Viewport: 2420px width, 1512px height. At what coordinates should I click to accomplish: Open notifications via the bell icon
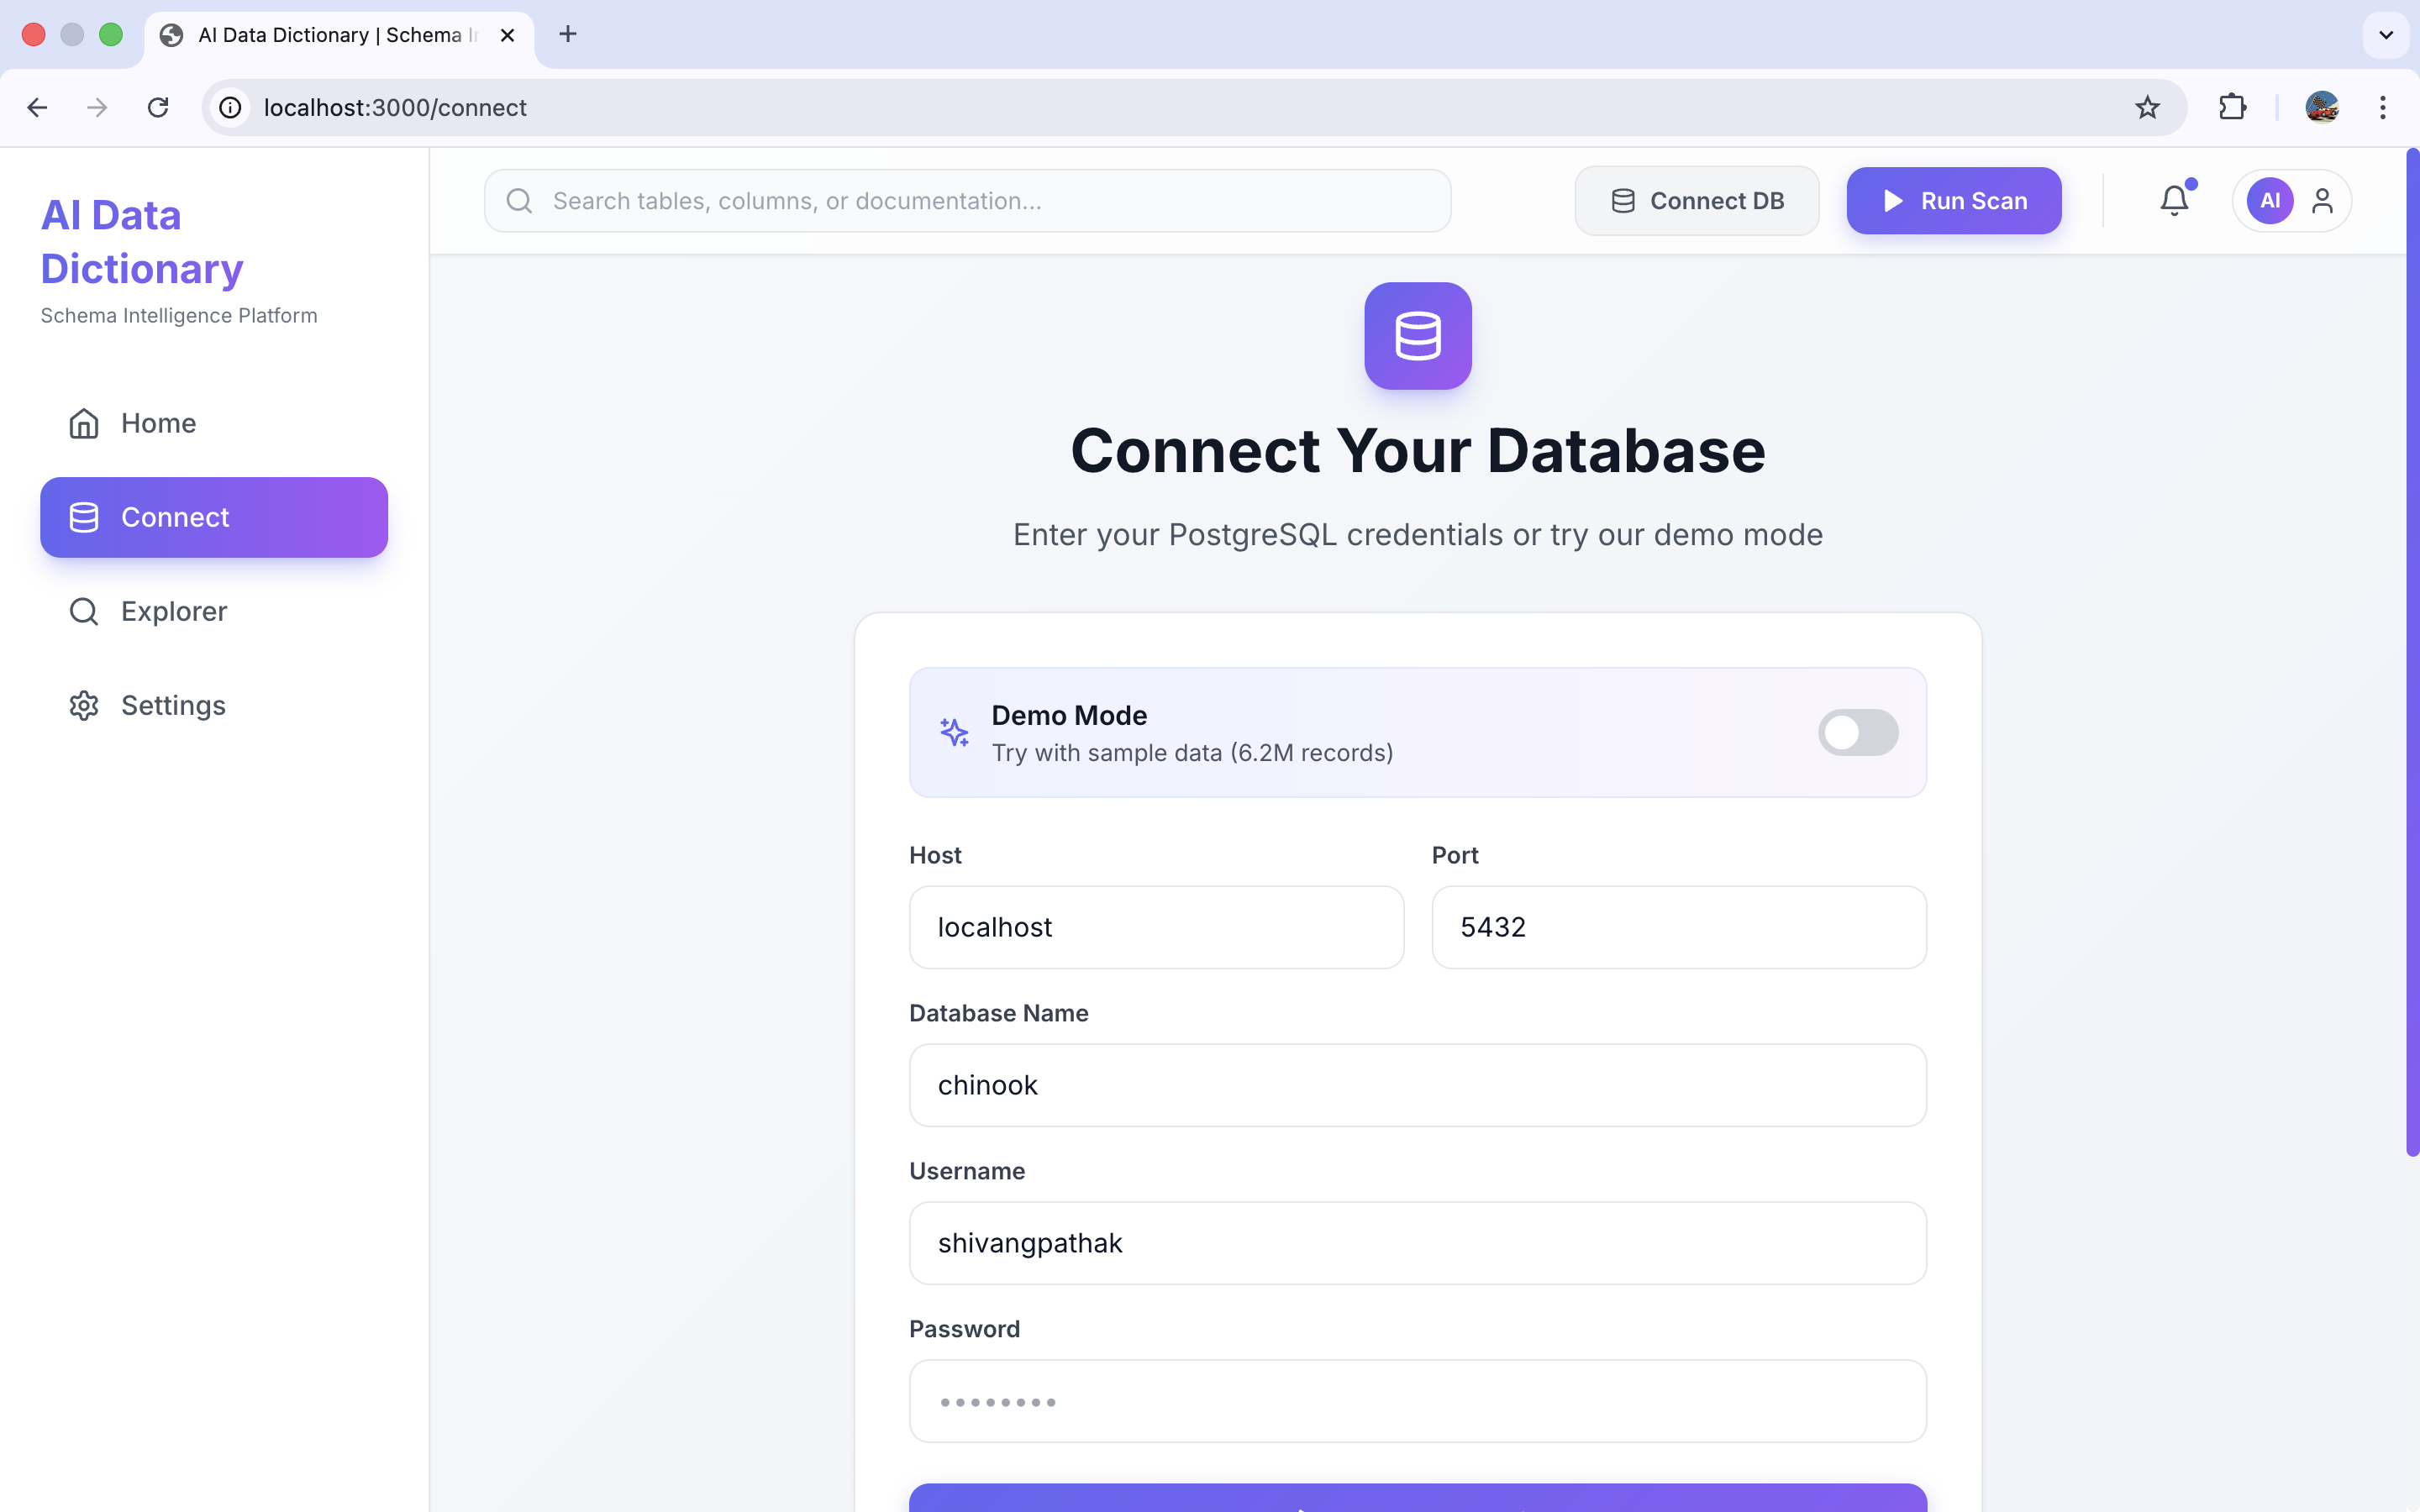point(2174,200)
